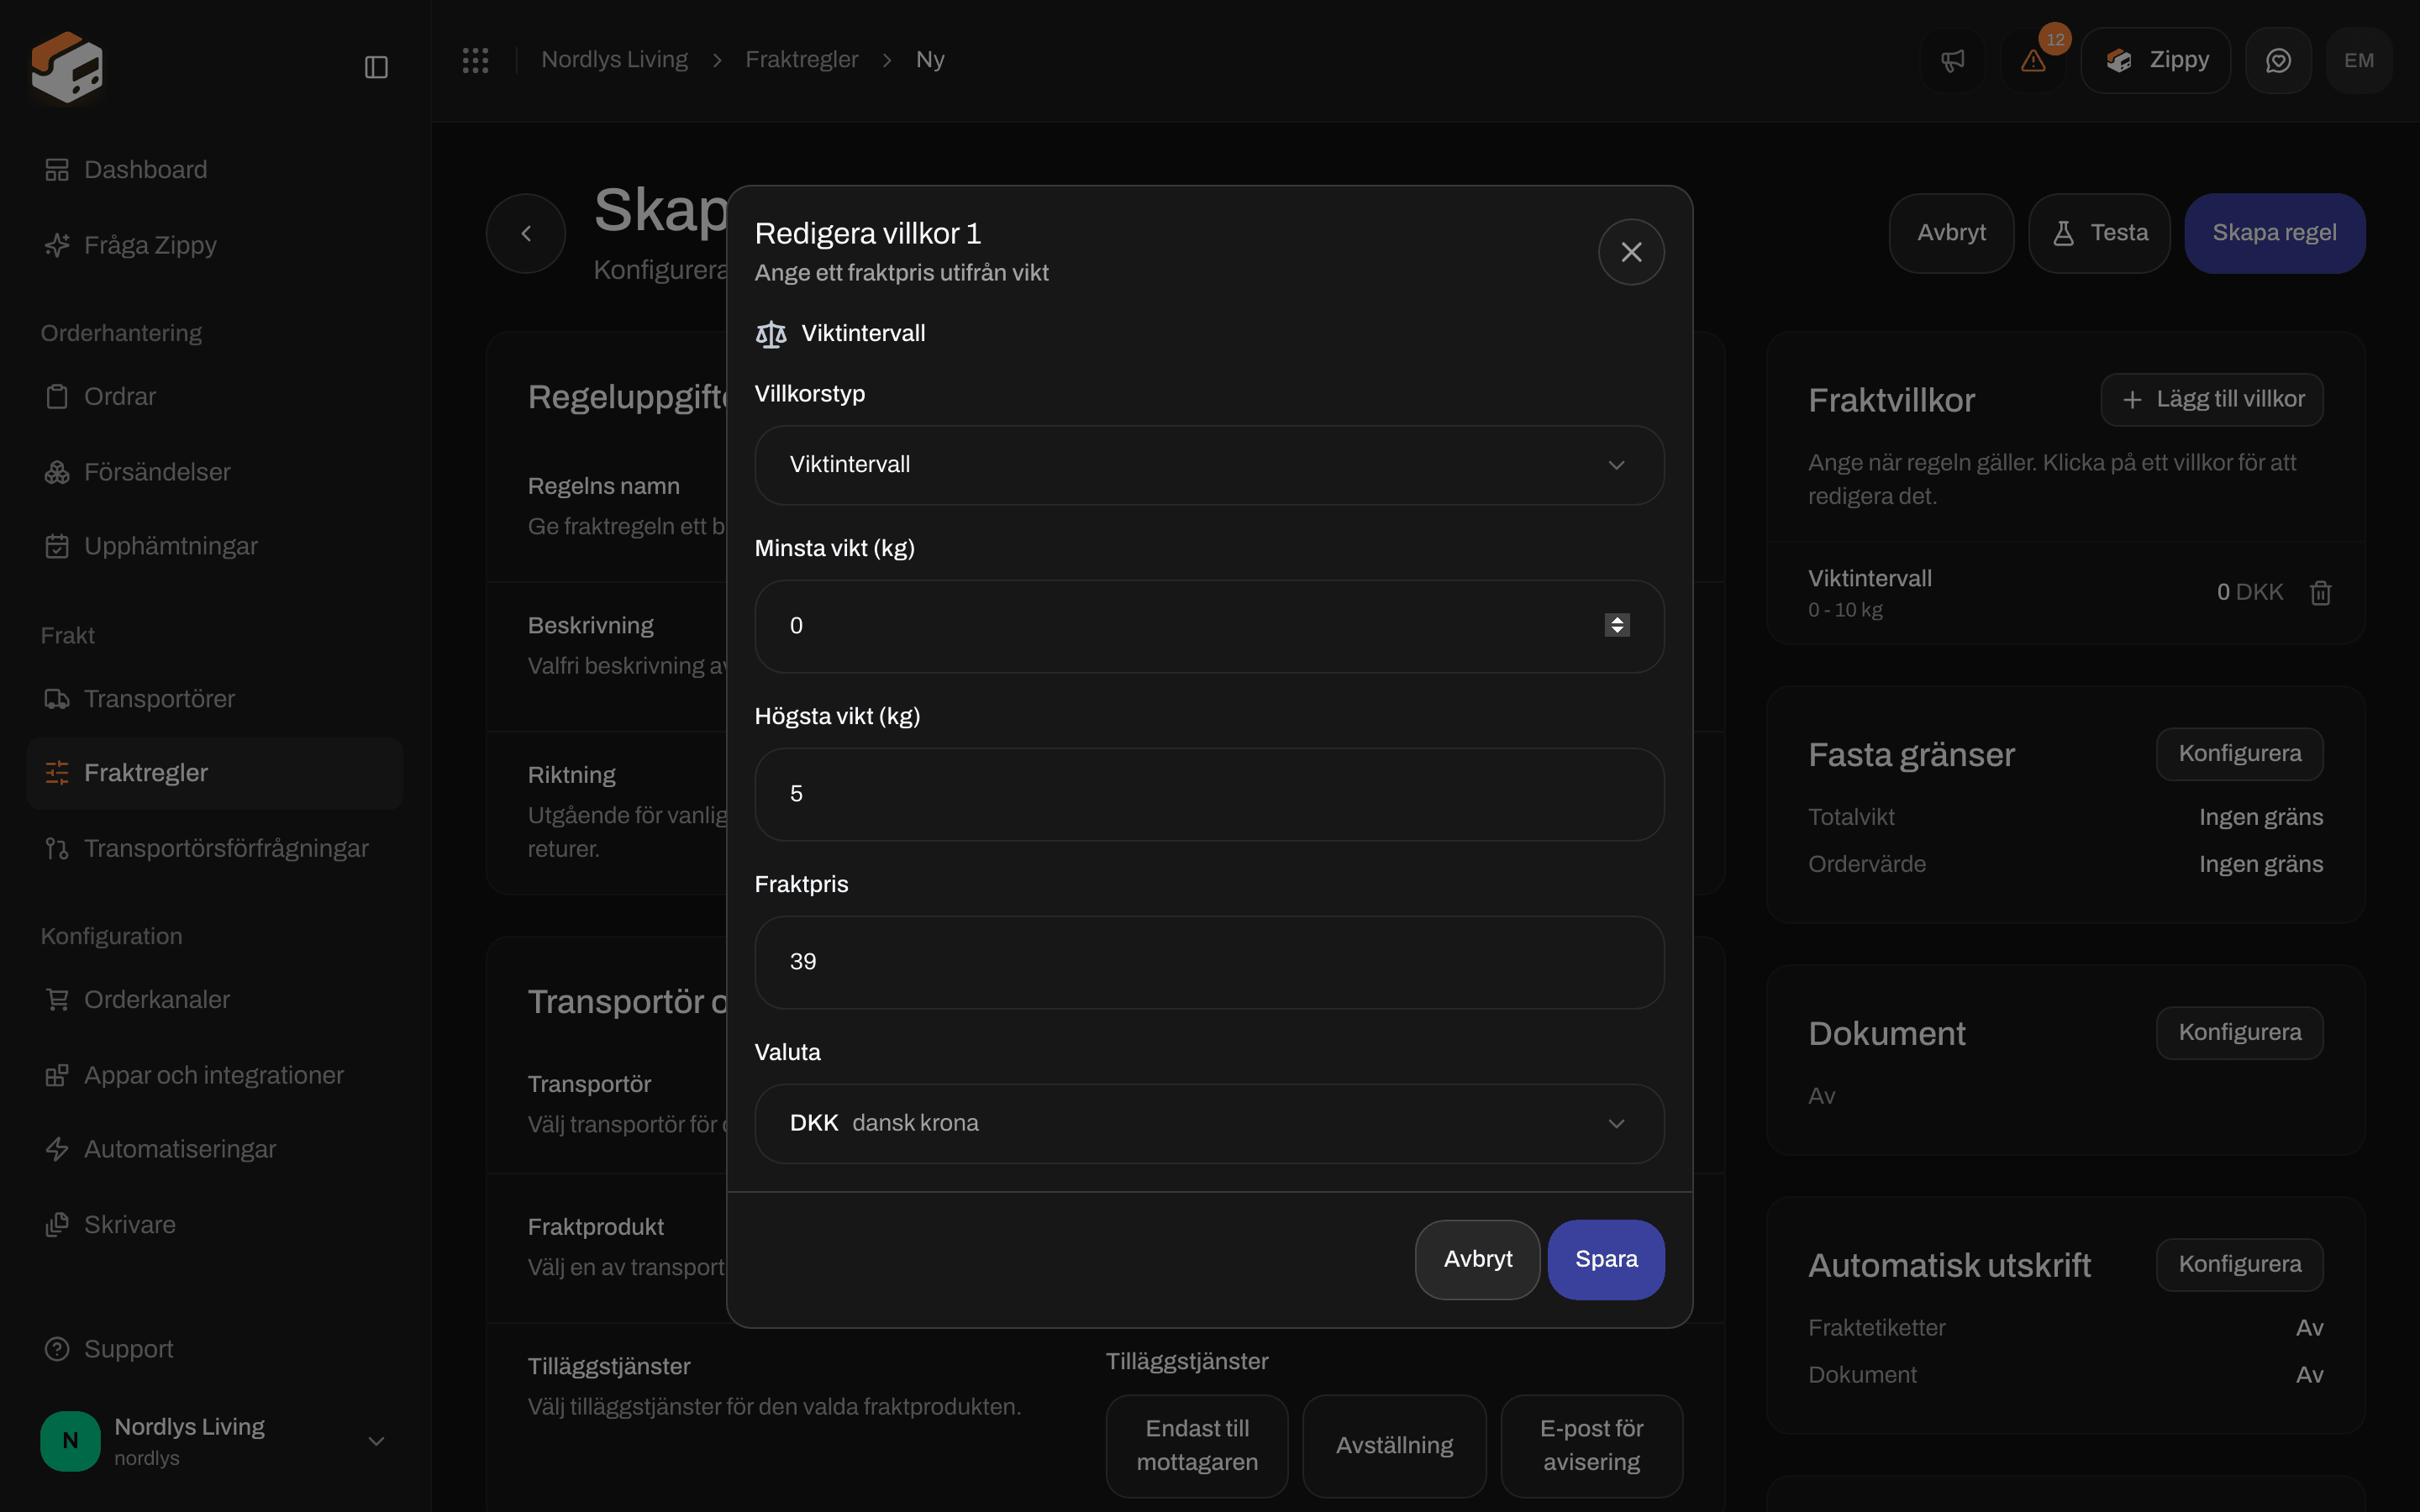Screen dimensions: 2420x1512
Task: Open Transportörer in the sidebar
Action: (x=215, y=699)
